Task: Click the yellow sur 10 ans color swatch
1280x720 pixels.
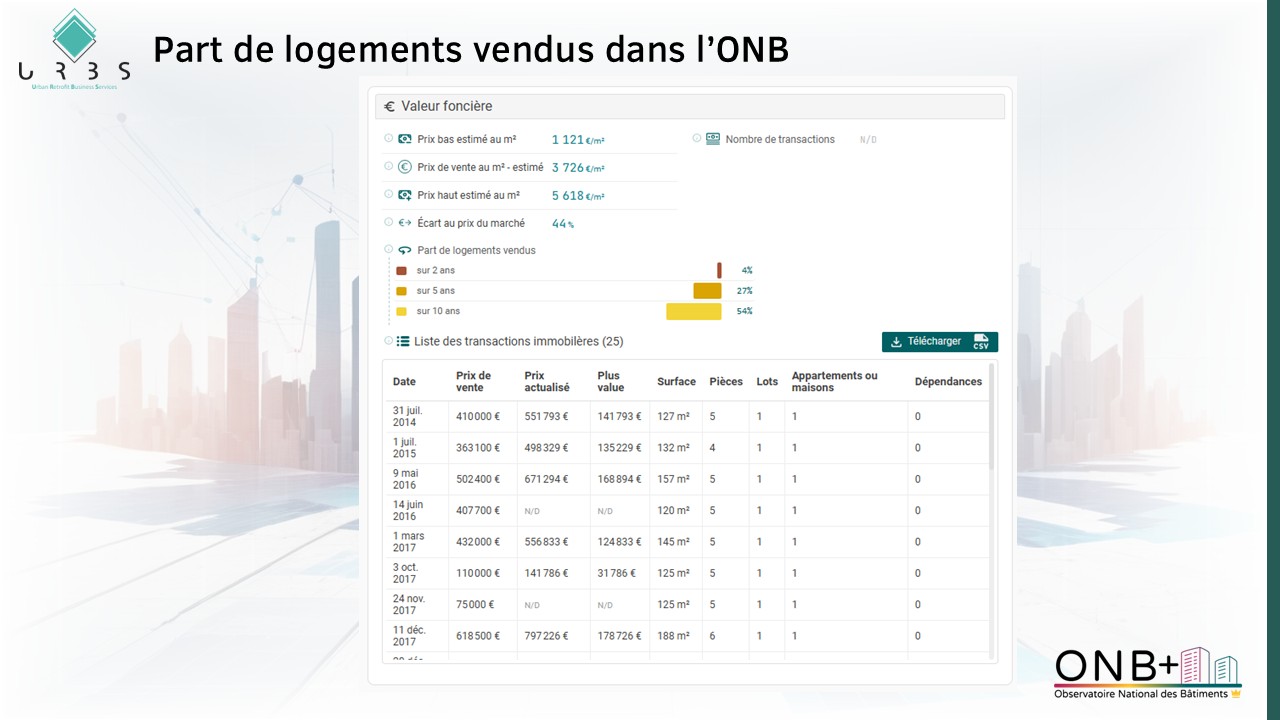Action: pos(401,311)
